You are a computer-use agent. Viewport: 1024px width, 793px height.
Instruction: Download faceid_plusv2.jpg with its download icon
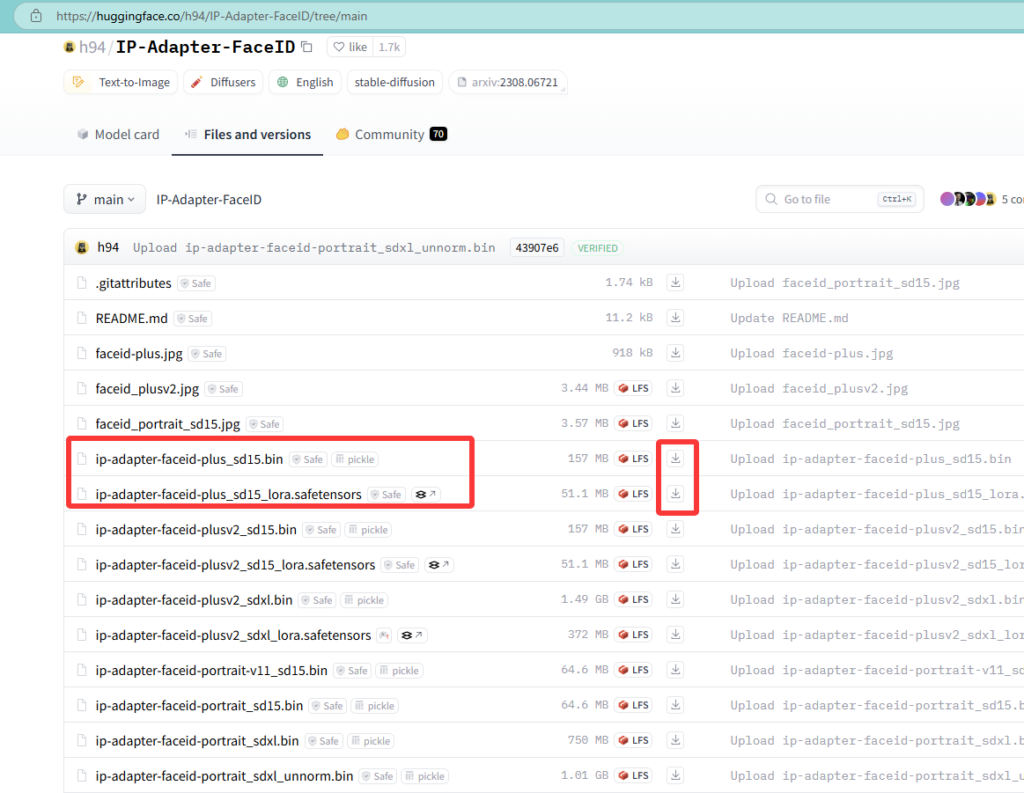tap(675, 388)
